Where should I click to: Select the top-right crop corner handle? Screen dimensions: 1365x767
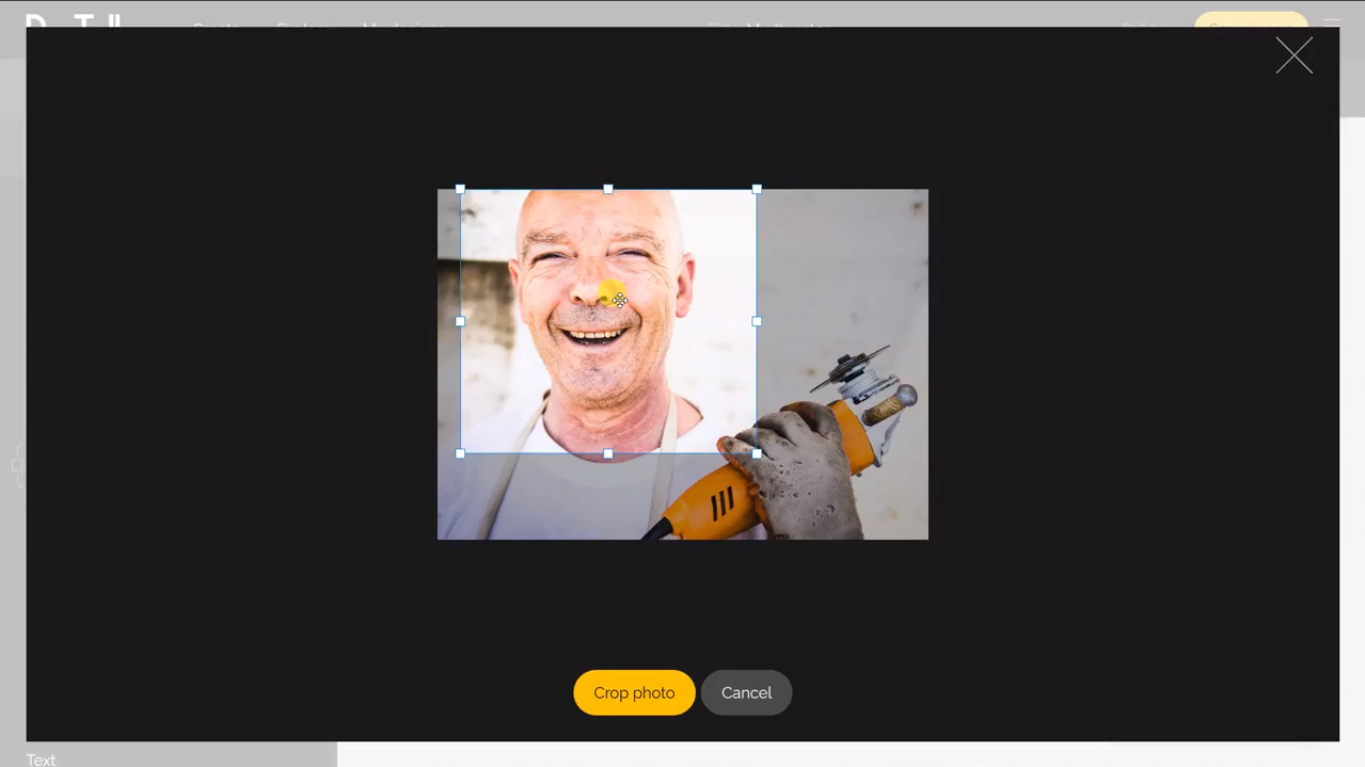[757, 189]
